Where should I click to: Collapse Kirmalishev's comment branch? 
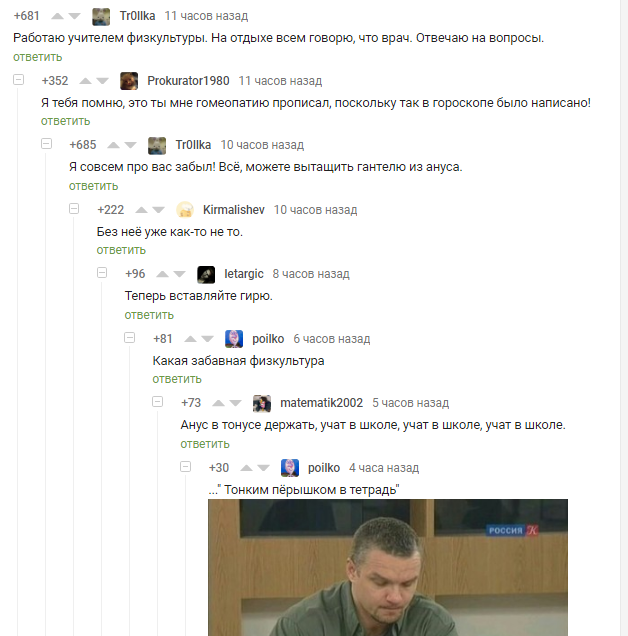74,208
